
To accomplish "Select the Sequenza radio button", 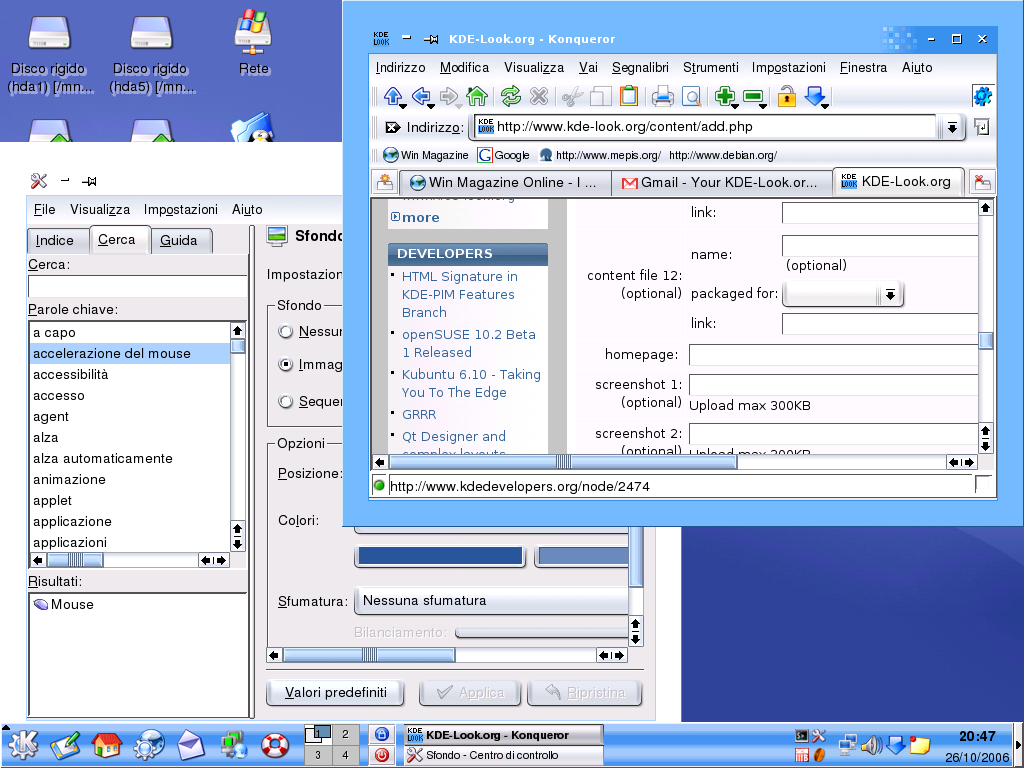I will 285,401.
